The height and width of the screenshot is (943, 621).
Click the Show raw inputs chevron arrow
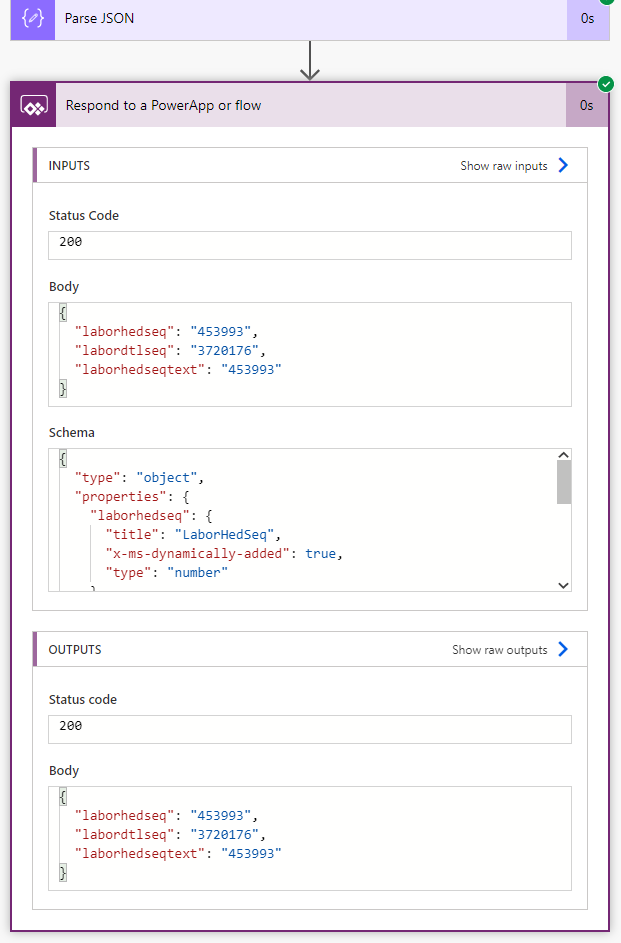click(563, 166)
